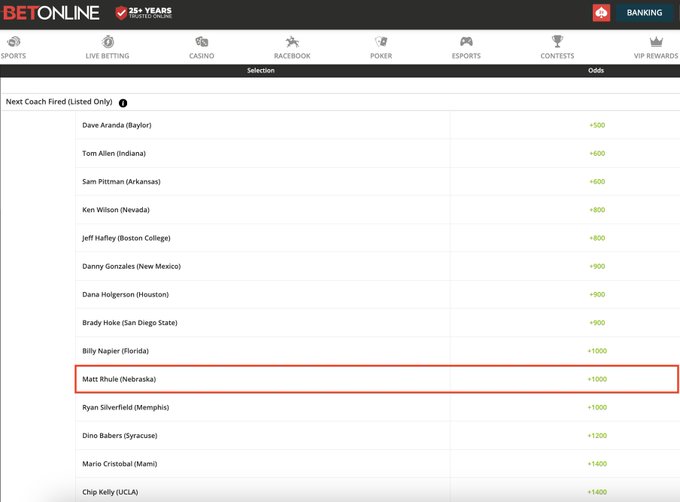680x502 pixels.
Task: Open the Sports section icon
Action: click(13, 42)
